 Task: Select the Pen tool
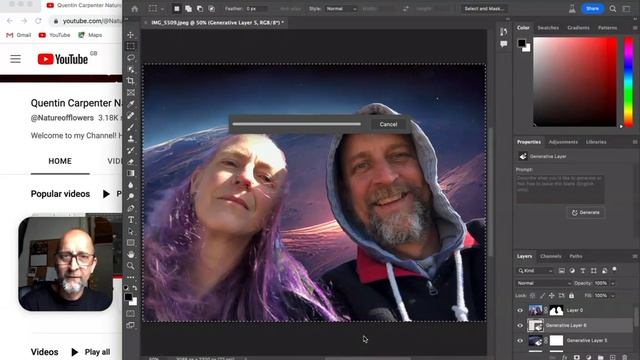tap(131, 208)
